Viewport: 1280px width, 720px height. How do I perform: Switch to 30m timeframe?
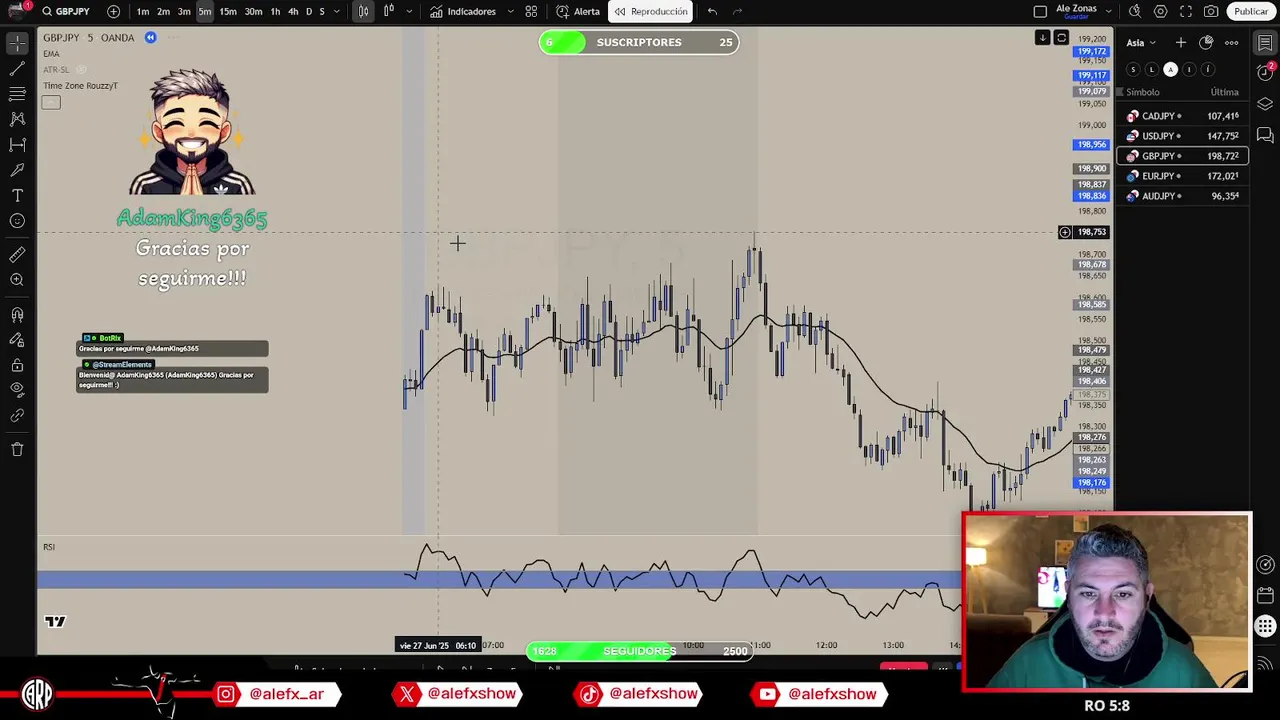254,12
